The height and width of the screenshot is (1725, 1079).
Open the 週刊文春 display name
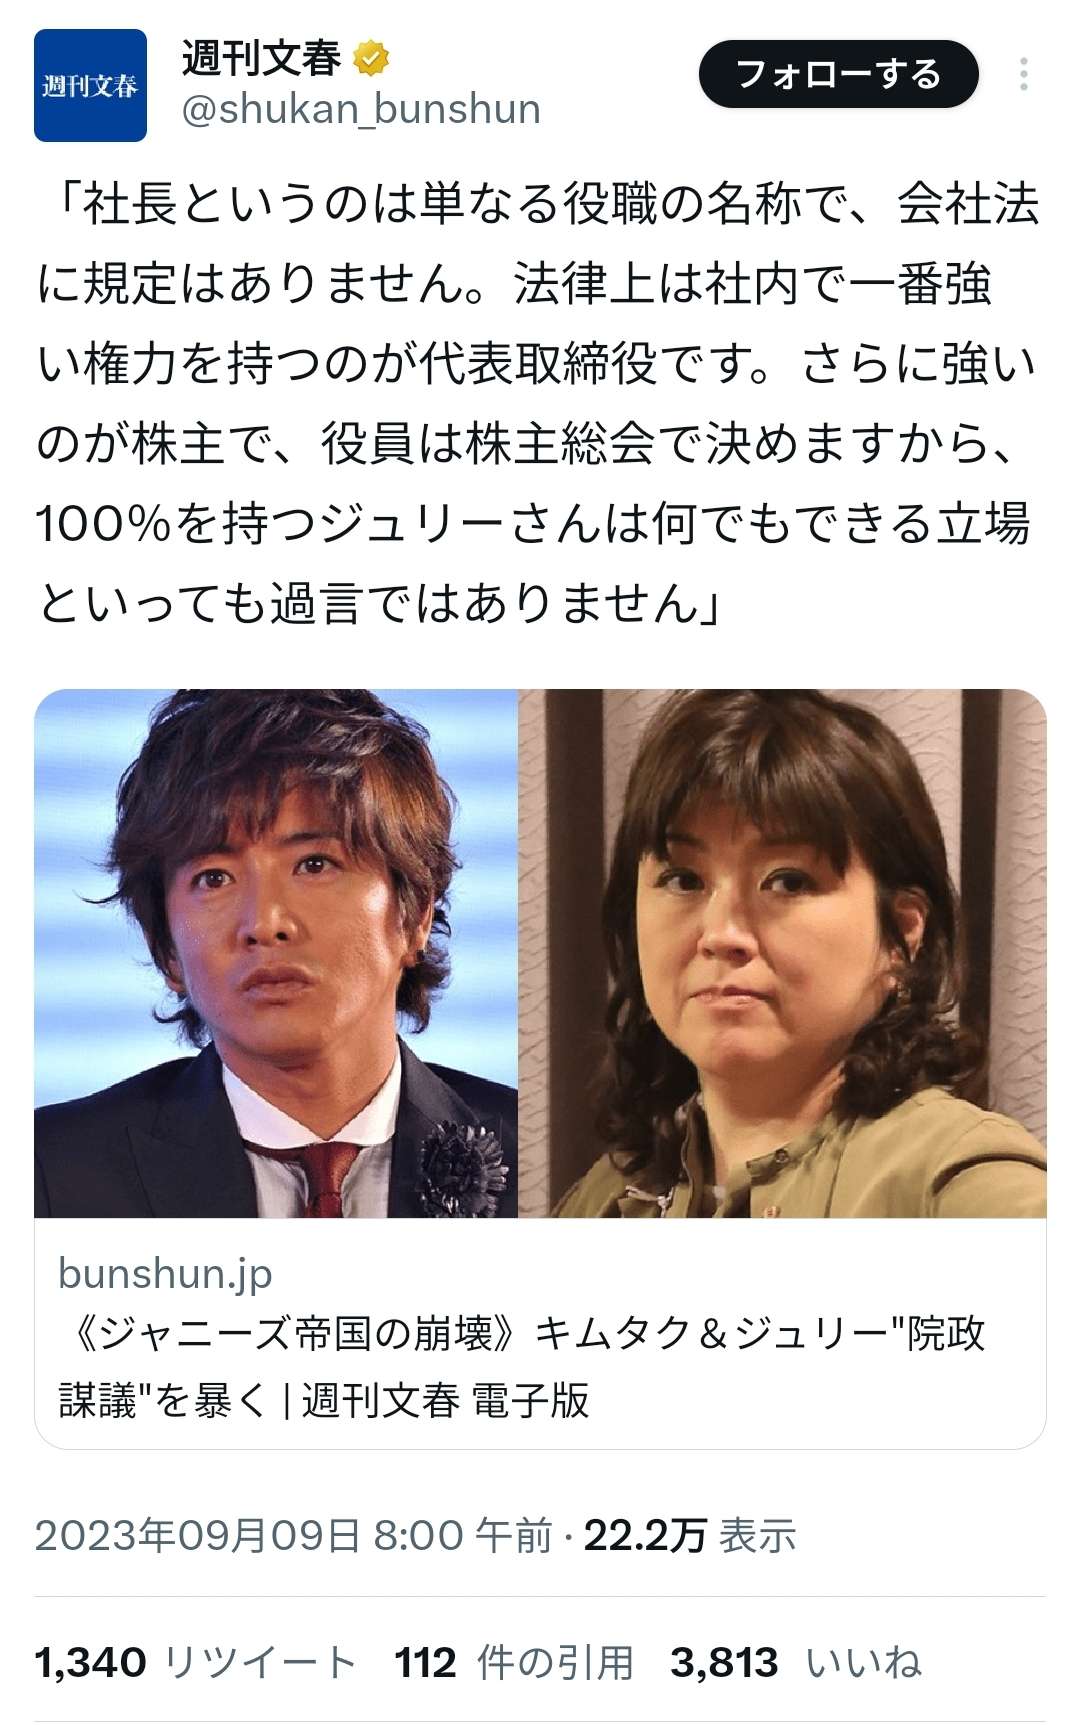(x=261, y=58)
